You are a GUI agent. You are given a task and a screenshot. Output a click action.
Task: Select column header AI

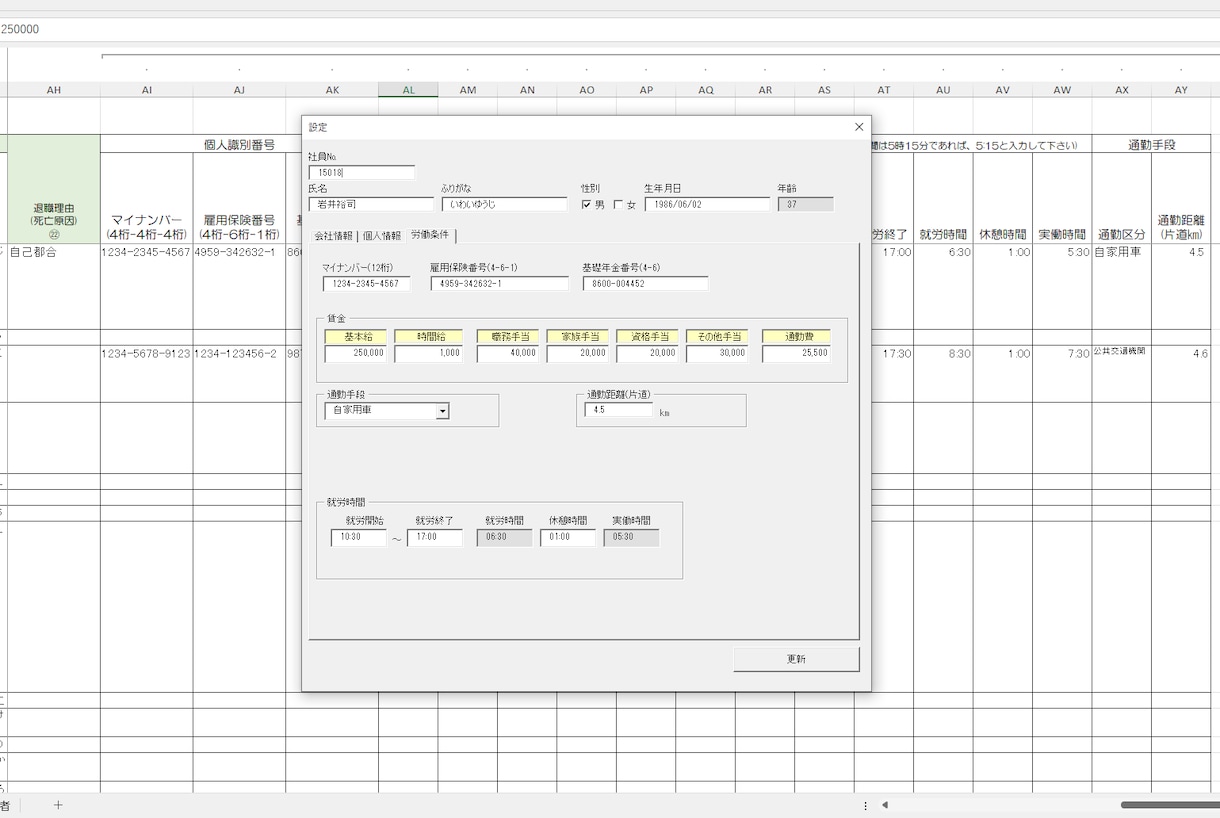point(147,90)
